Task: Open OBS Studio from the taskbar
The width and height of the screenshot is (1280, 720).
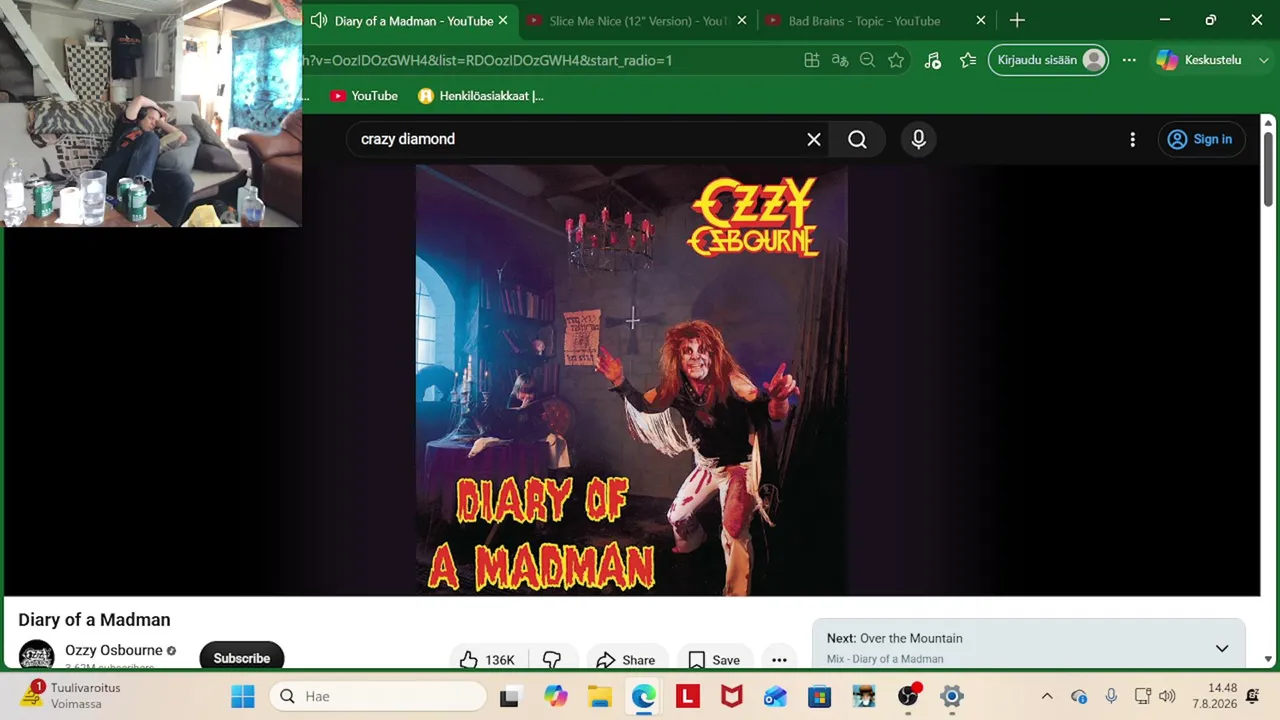Action: click(x=908, y=696)
